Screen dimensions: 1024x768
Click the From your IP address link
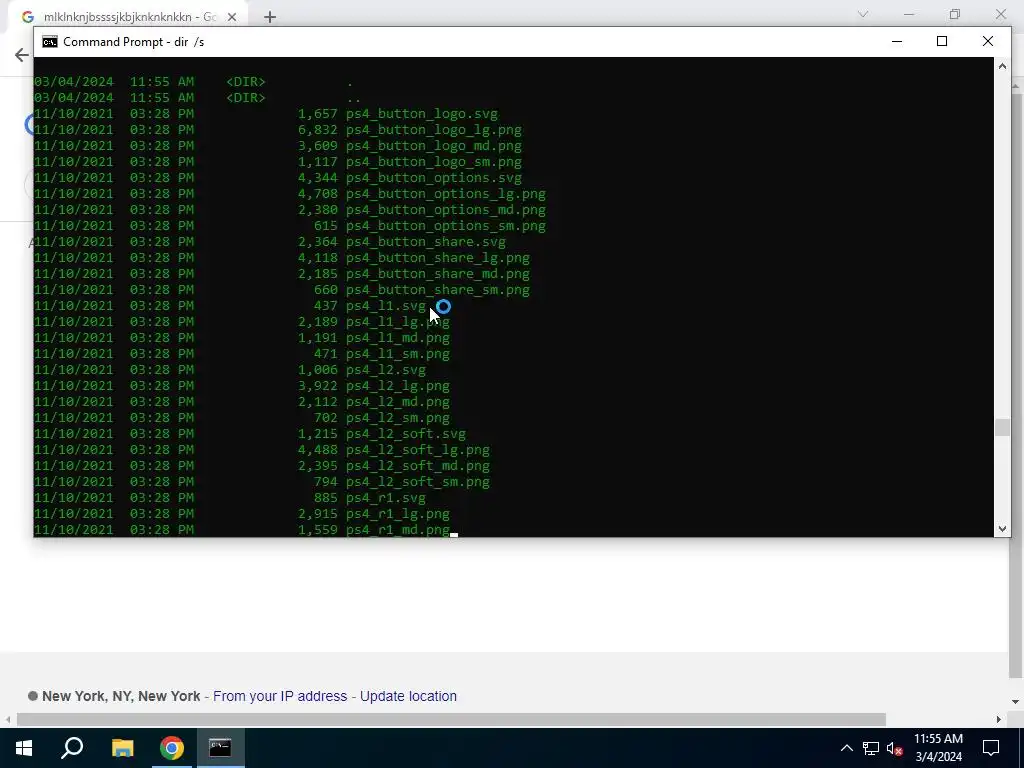point(280,696)
